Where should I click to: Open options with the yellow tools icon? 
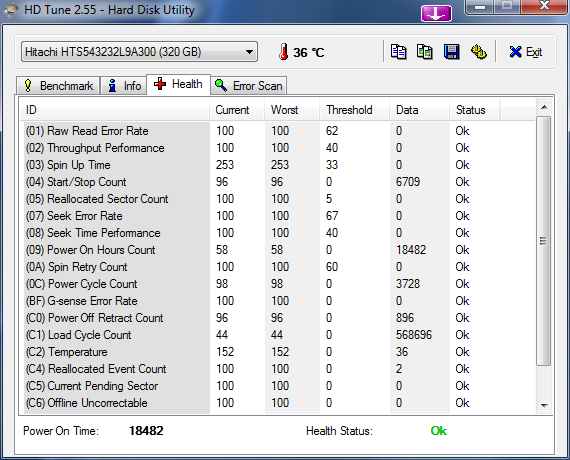(479, 52)
